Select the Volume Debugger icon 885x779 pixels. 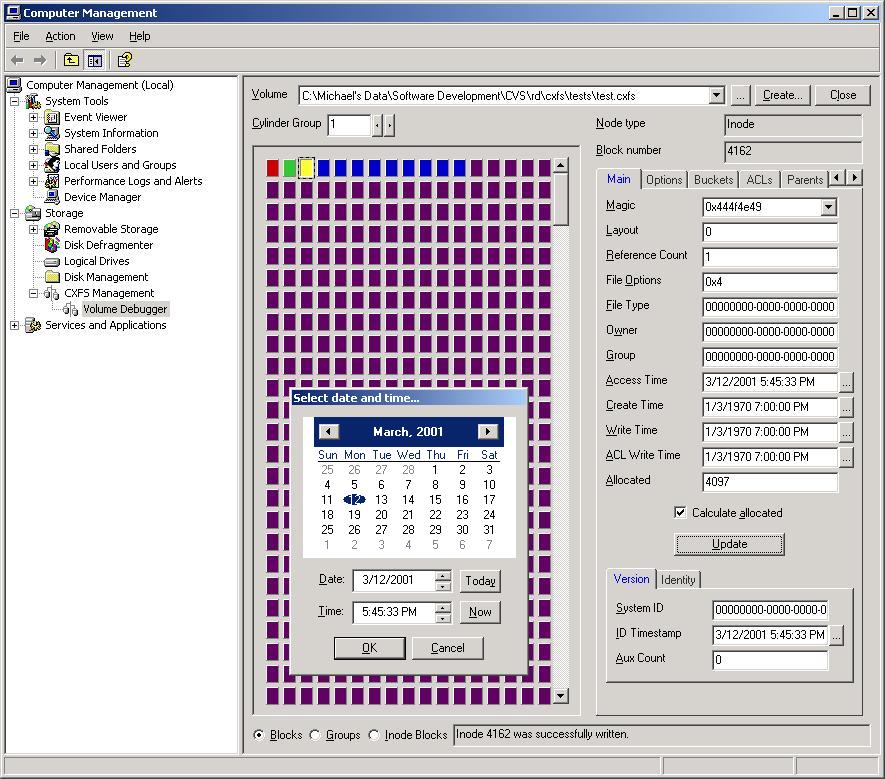(x=71, y=309)
